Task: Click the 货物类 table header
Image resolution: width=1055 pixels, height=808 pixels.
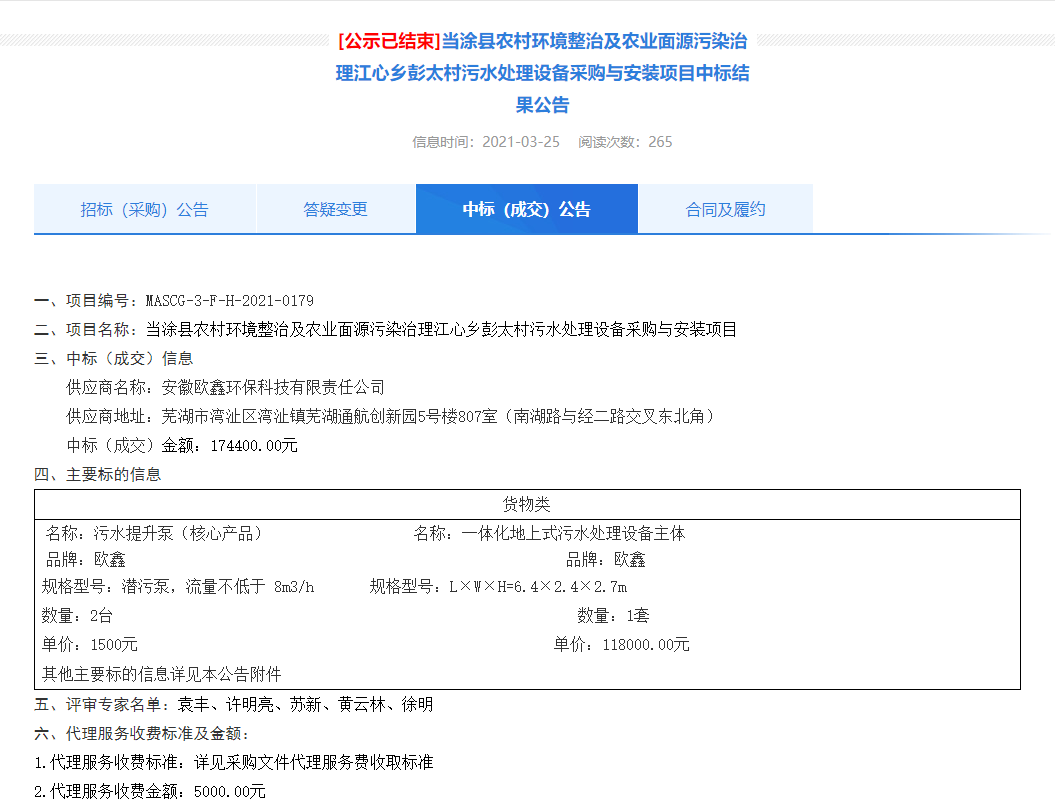Action: [526, 505]
